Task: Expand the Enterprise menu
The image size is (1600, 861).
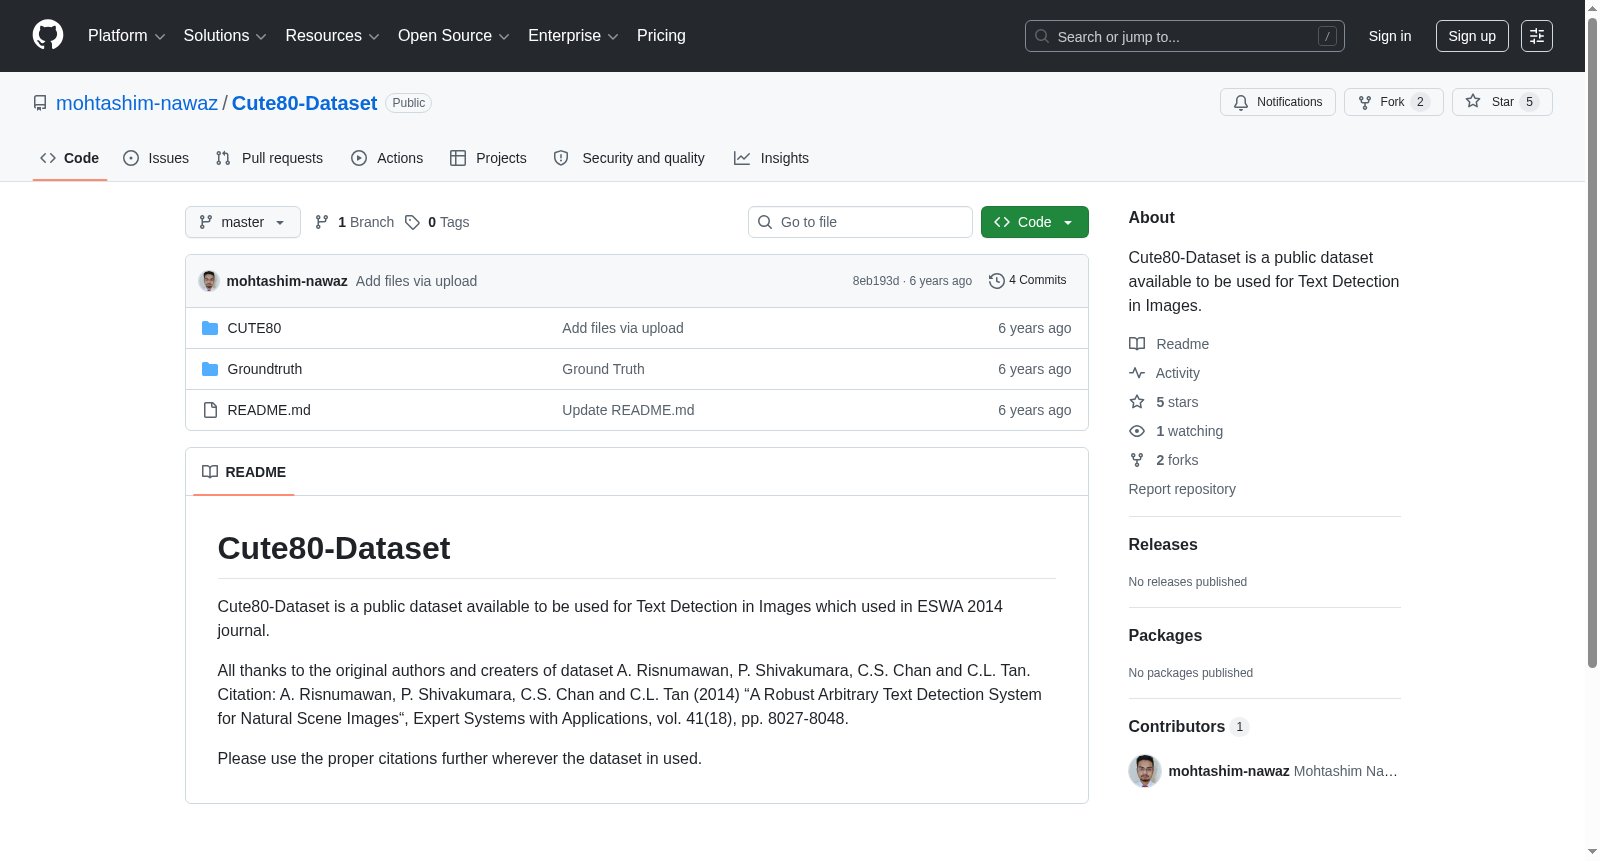Action: point(573,36)
